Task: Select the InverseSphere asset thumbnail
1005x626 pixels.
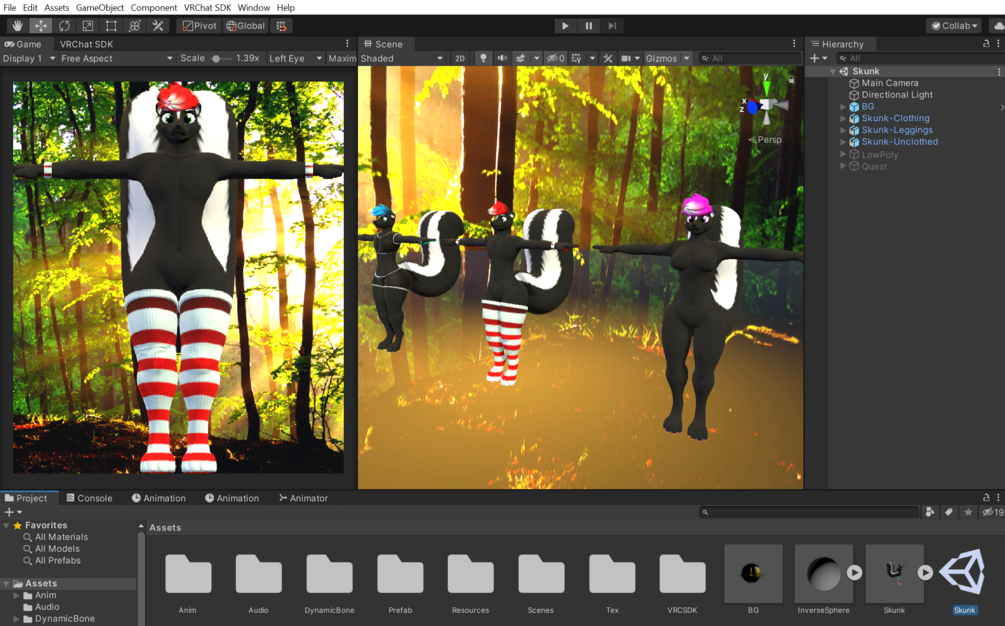Action: pos(824,573)
